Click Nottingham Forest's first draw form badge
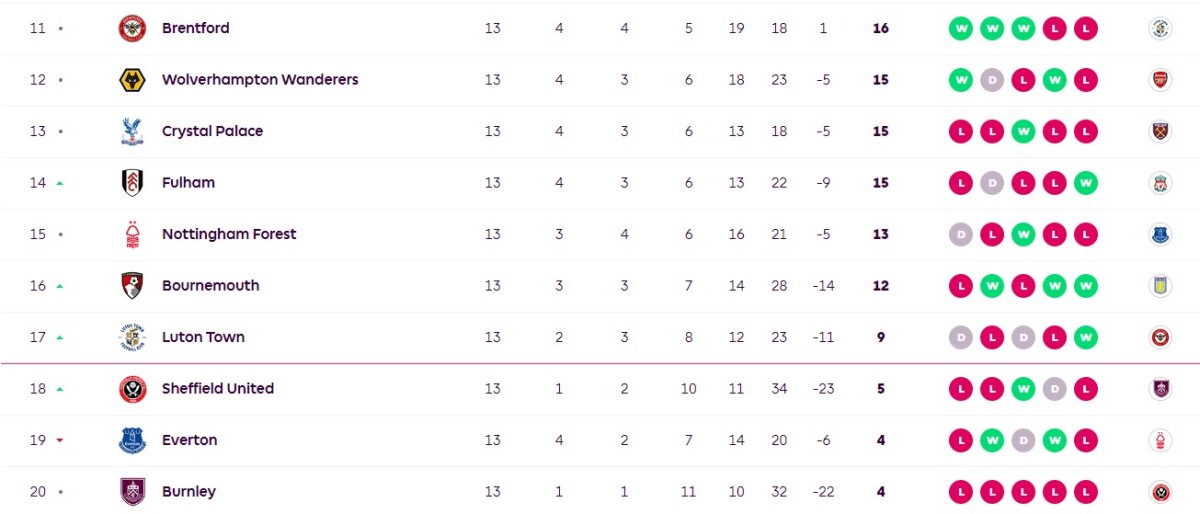 (x=961, y=234)
